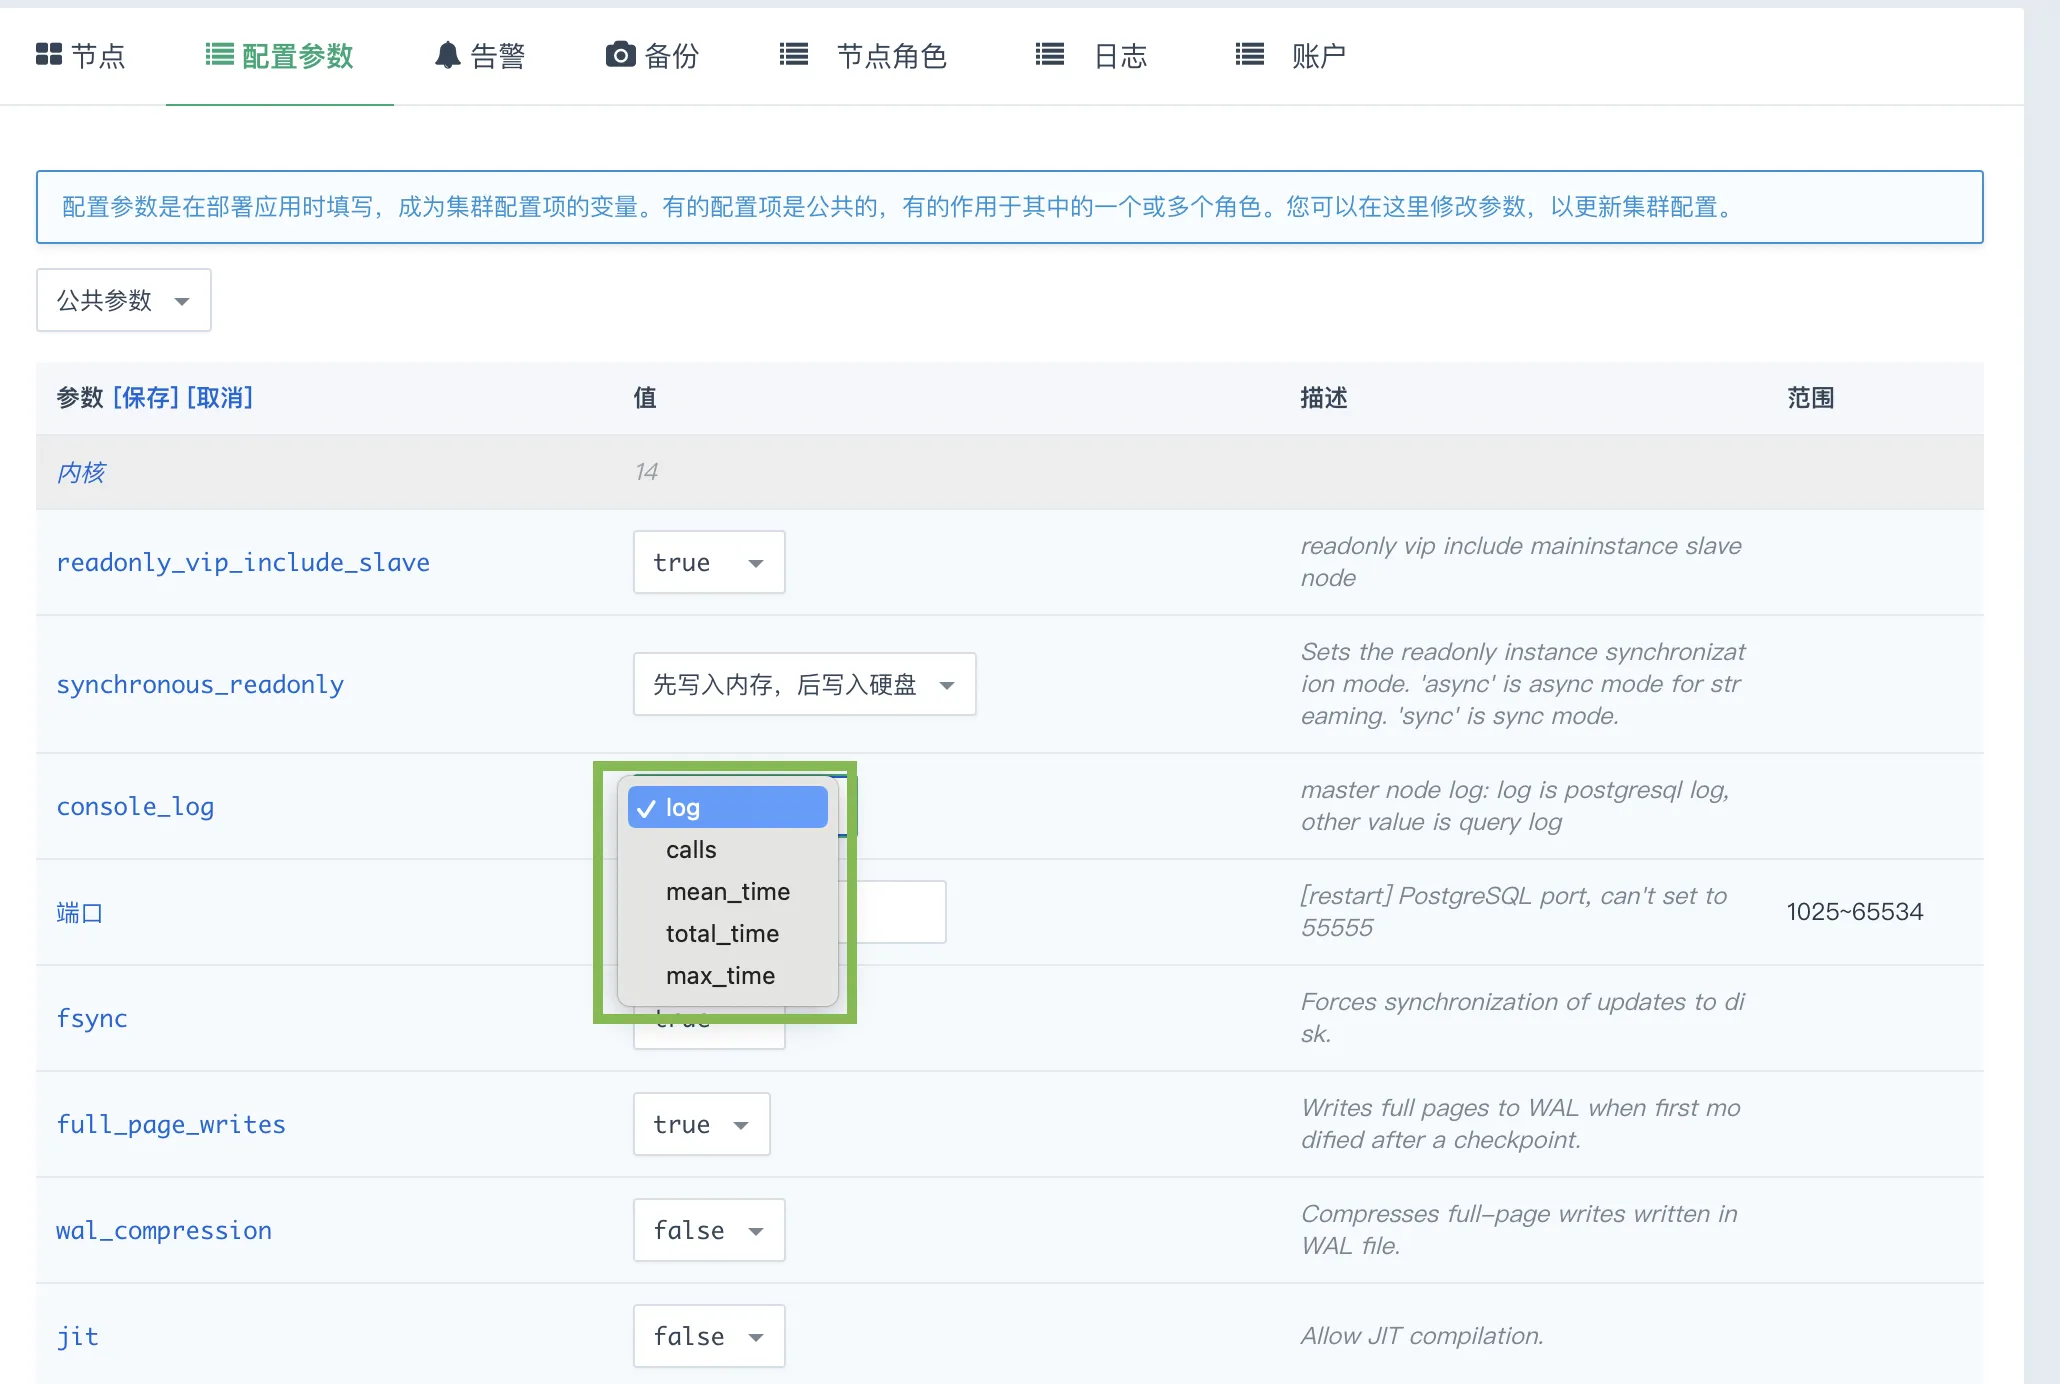Viewport: 2060px width, 1384px height.
Task: Open the 告警 tab
Action: tap(481, 56)
